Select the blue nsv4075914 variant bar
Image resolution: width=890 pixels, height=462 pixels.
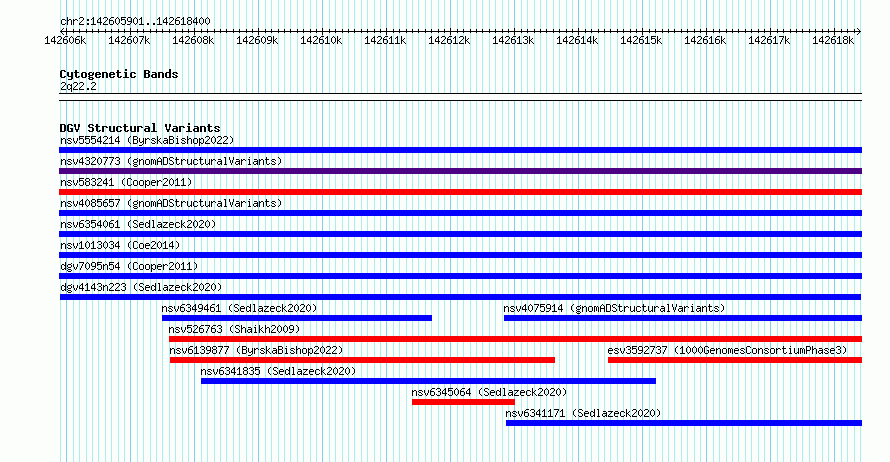683,318
